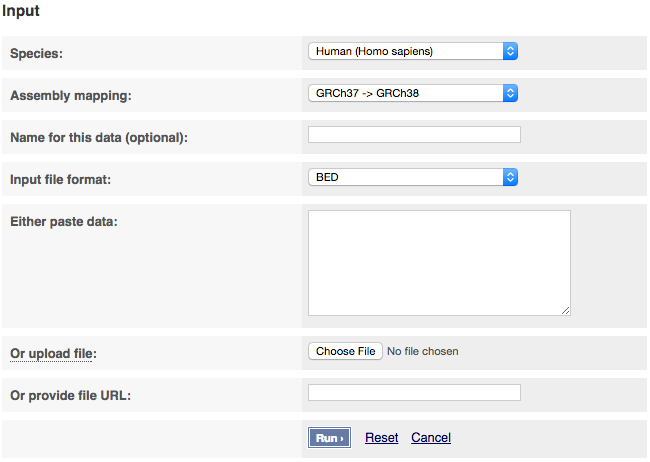
Task: Click the Reset link
Action: point(381,438)
